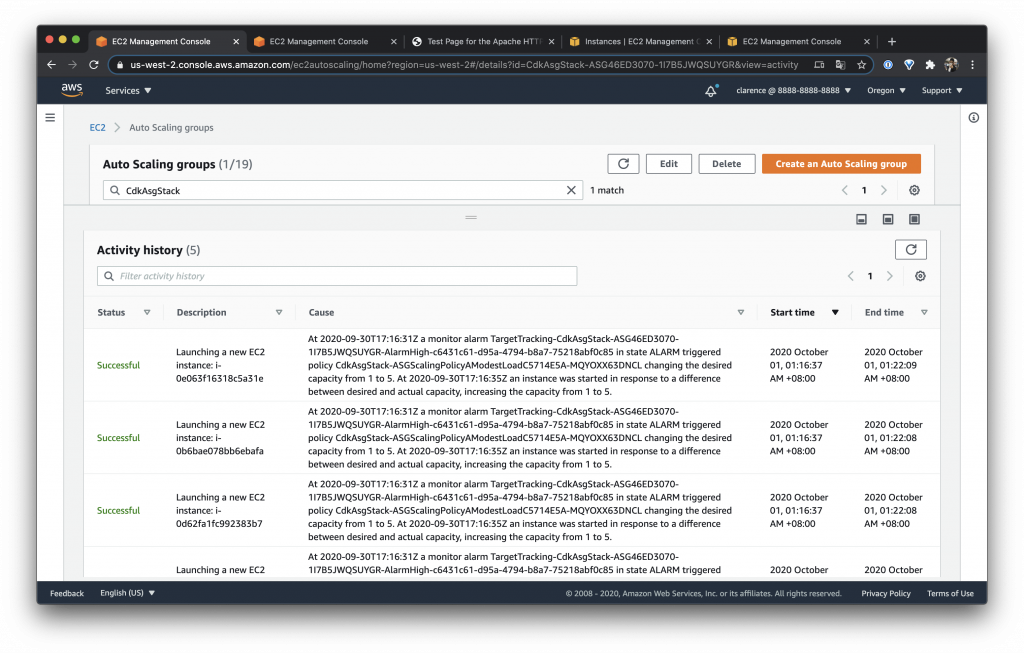
Task: Click the Edit button
Action: click(669, 164)
